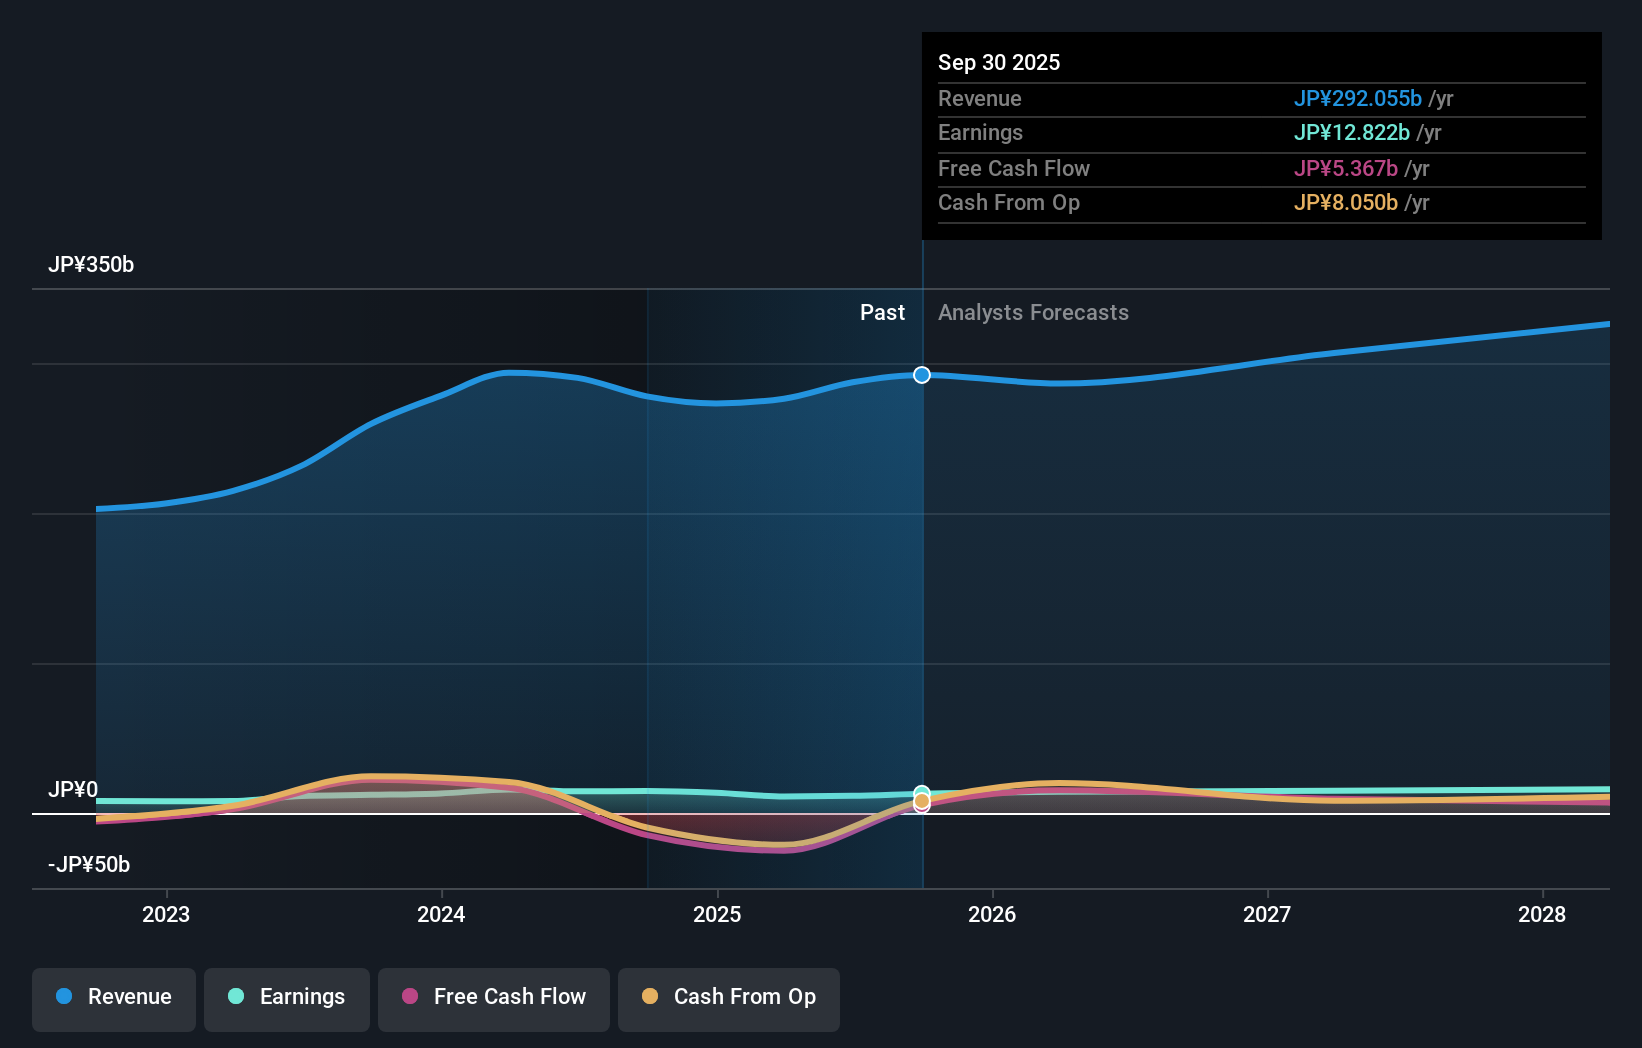Click the Sep 30 2025 tooltip header
This screenshot has width=1642, height=1048.
click(998, 62)
